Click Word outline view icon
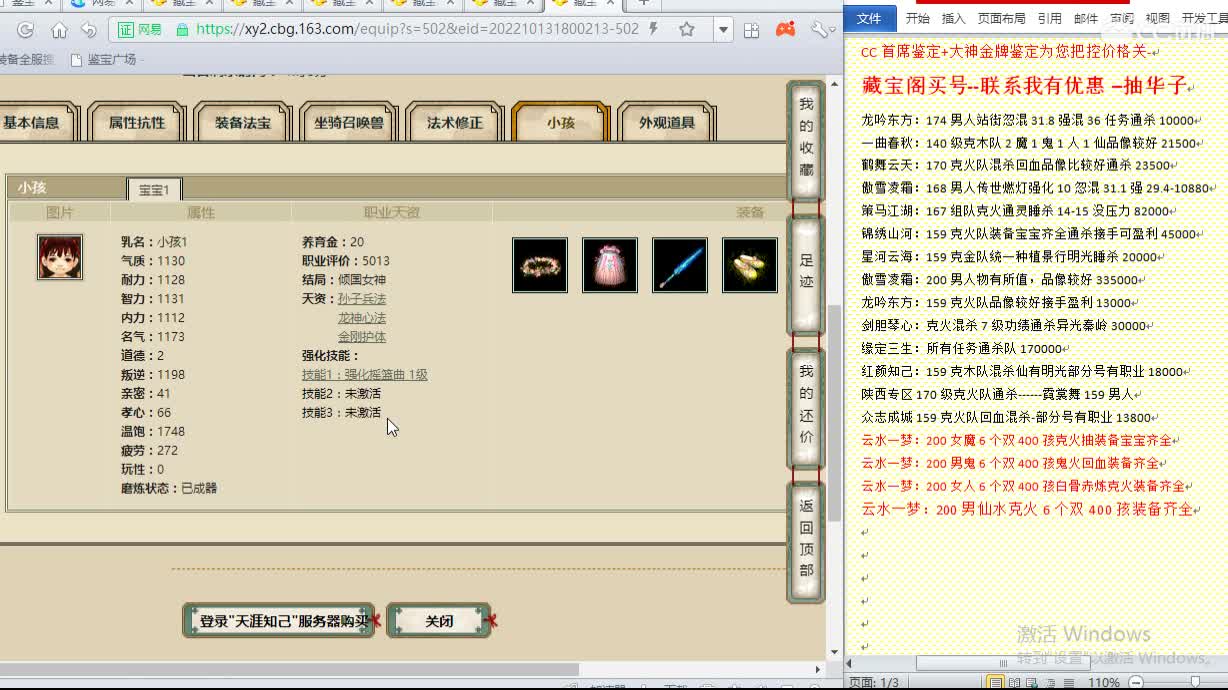Image resolution: width=1228 pixels, height=690 pixels. [1048, 682]
